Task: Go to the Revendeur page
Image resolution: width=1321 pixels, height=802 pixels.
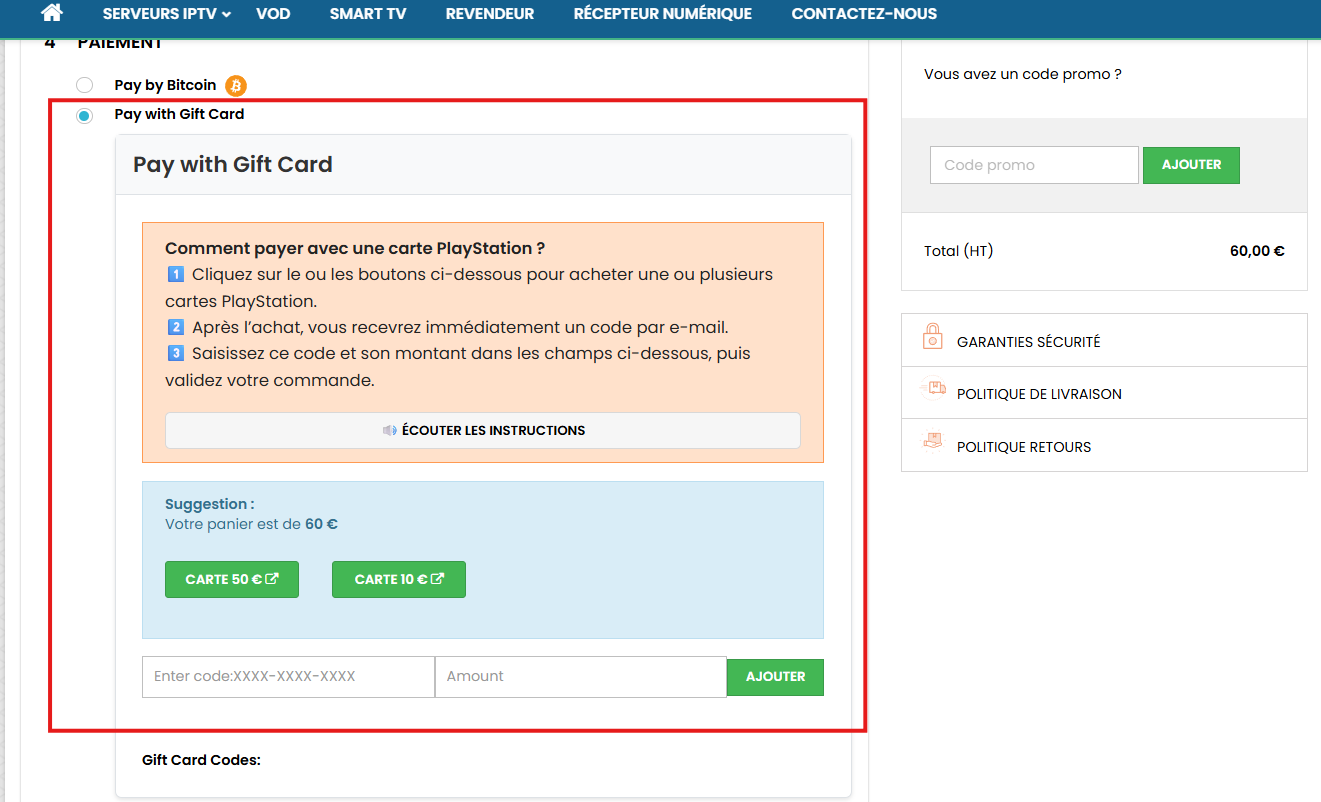Action: (x=489, y=14)
